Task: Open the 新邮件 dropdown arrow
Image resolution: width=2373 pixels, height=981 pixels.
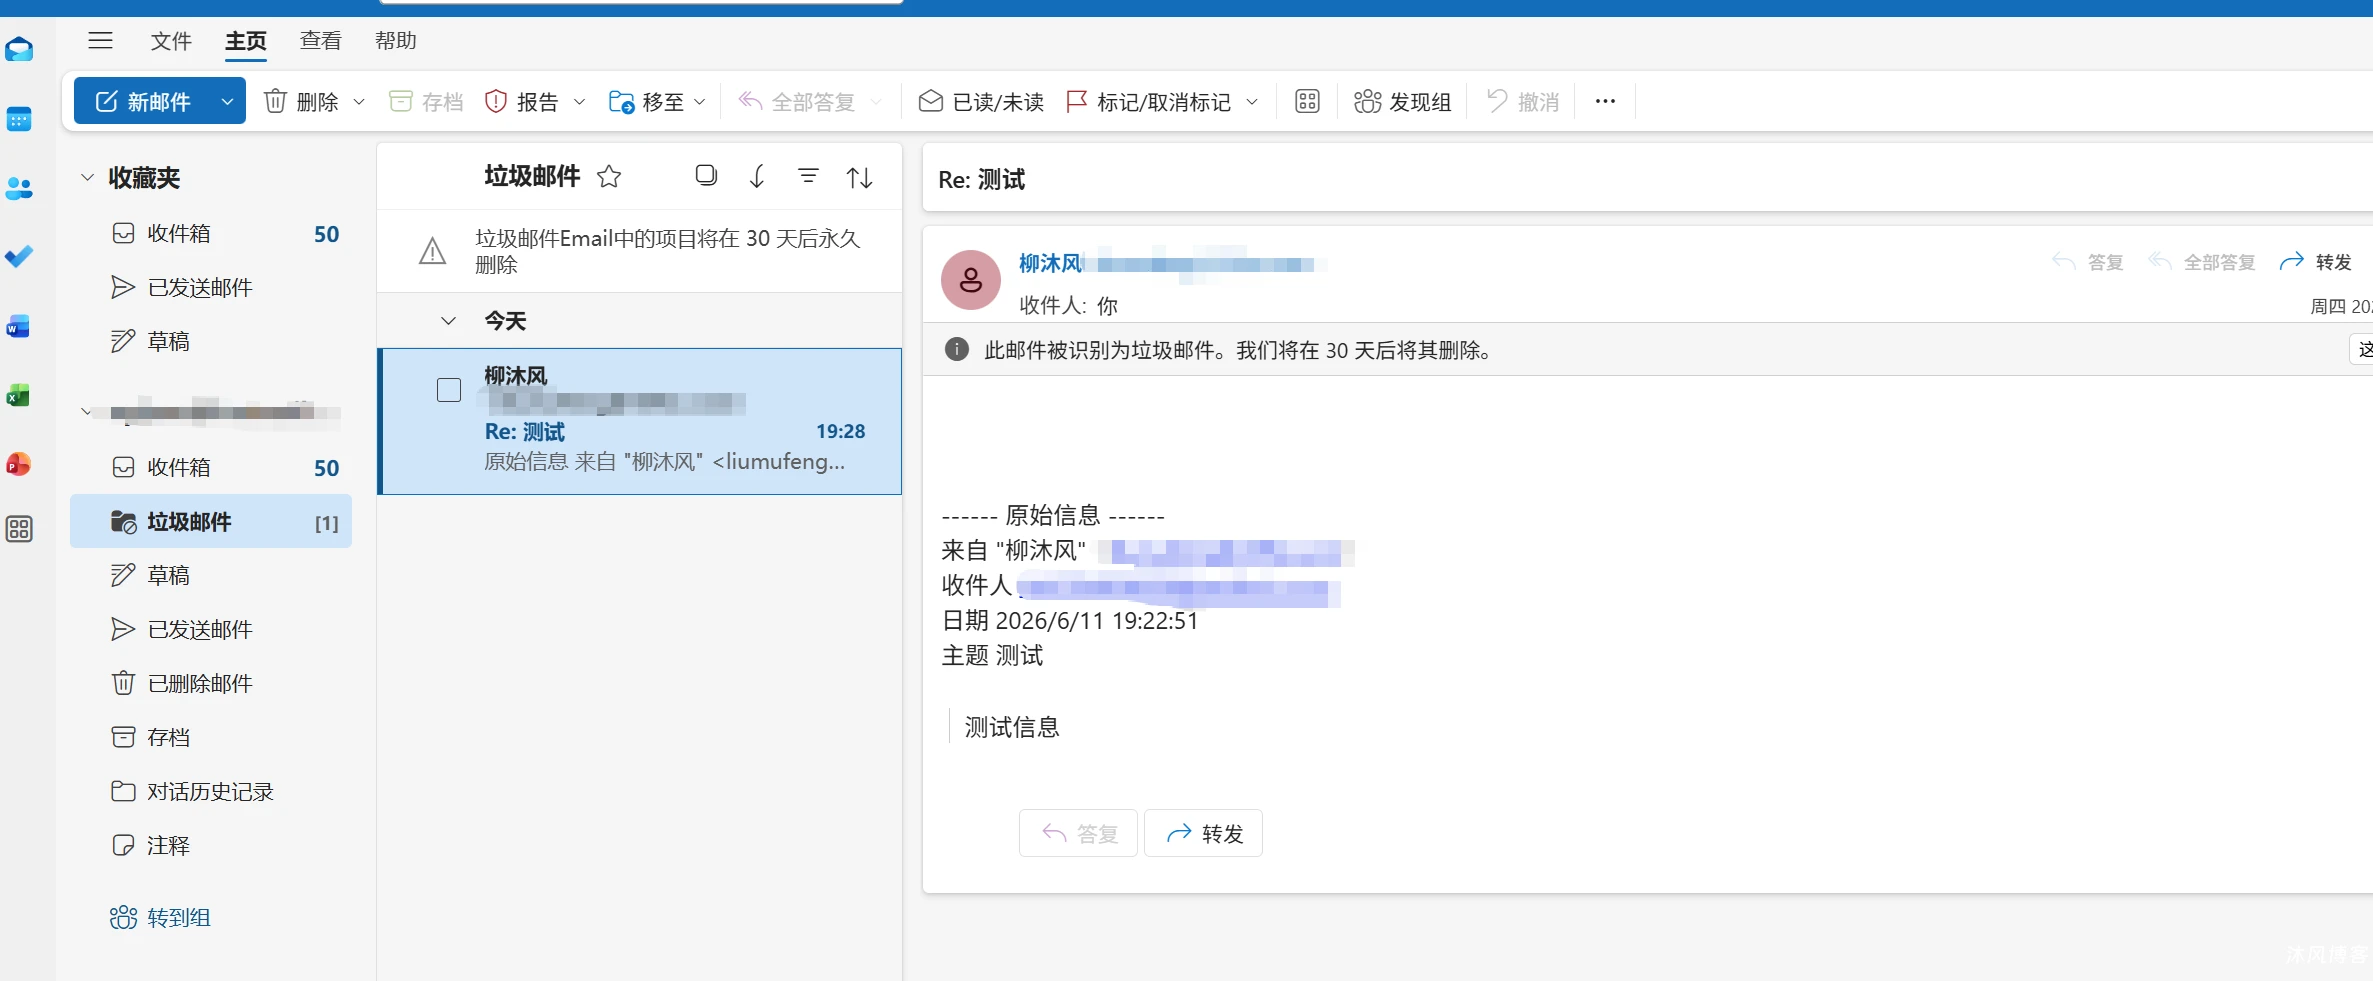Action: [228, 101]
